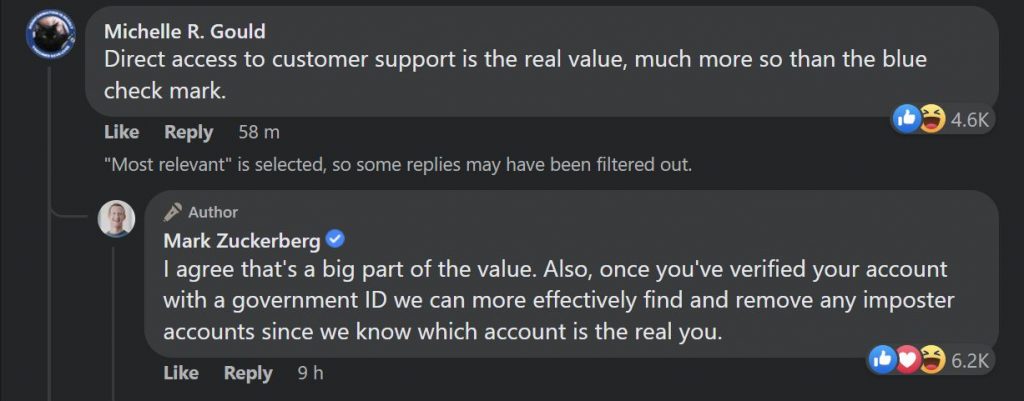The width and height of the screenshot is (1024, 401).
Task: Click the blue thumbs-up reaction on Michelle's comment
Action: pyautogui.click(x=907, y=119)
